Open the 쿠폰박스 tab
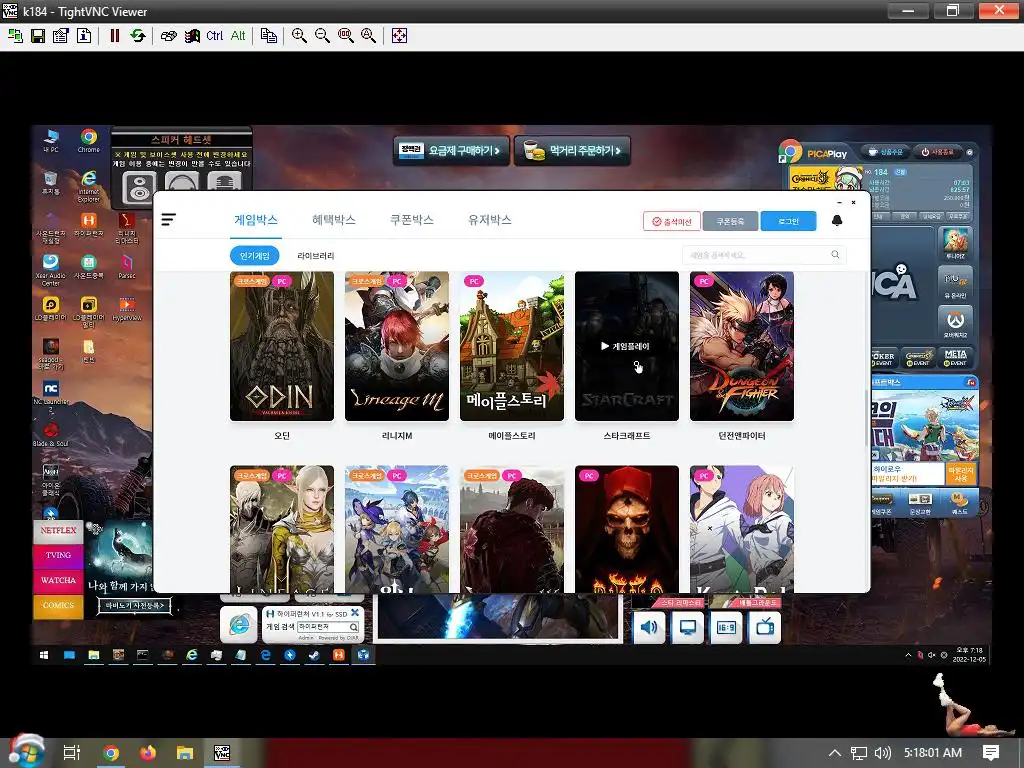1024x768 pixels. (411, 220)
